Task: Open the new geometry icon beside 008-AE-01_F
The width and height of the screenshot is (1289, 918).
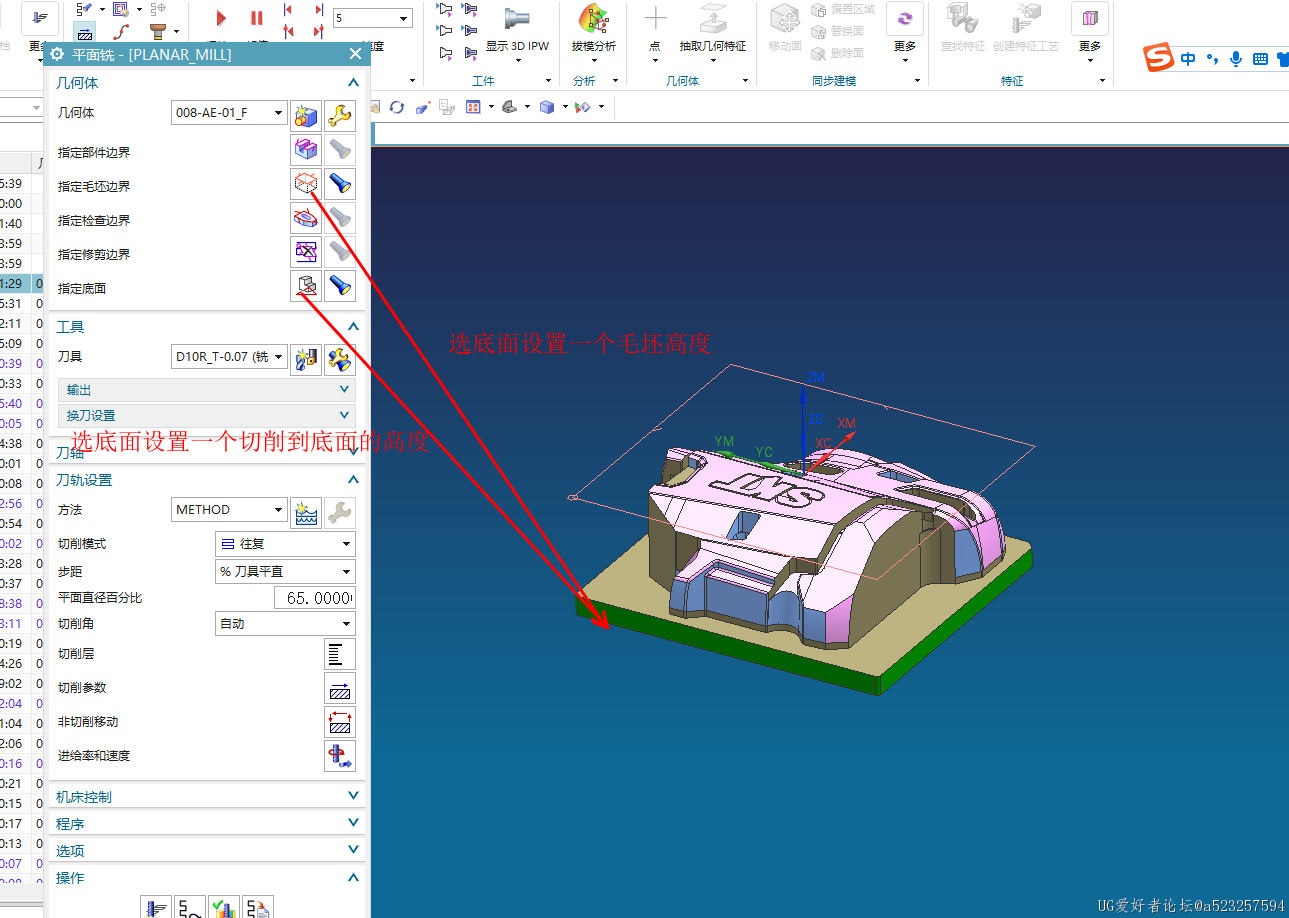Action: (x=306, y=115)
